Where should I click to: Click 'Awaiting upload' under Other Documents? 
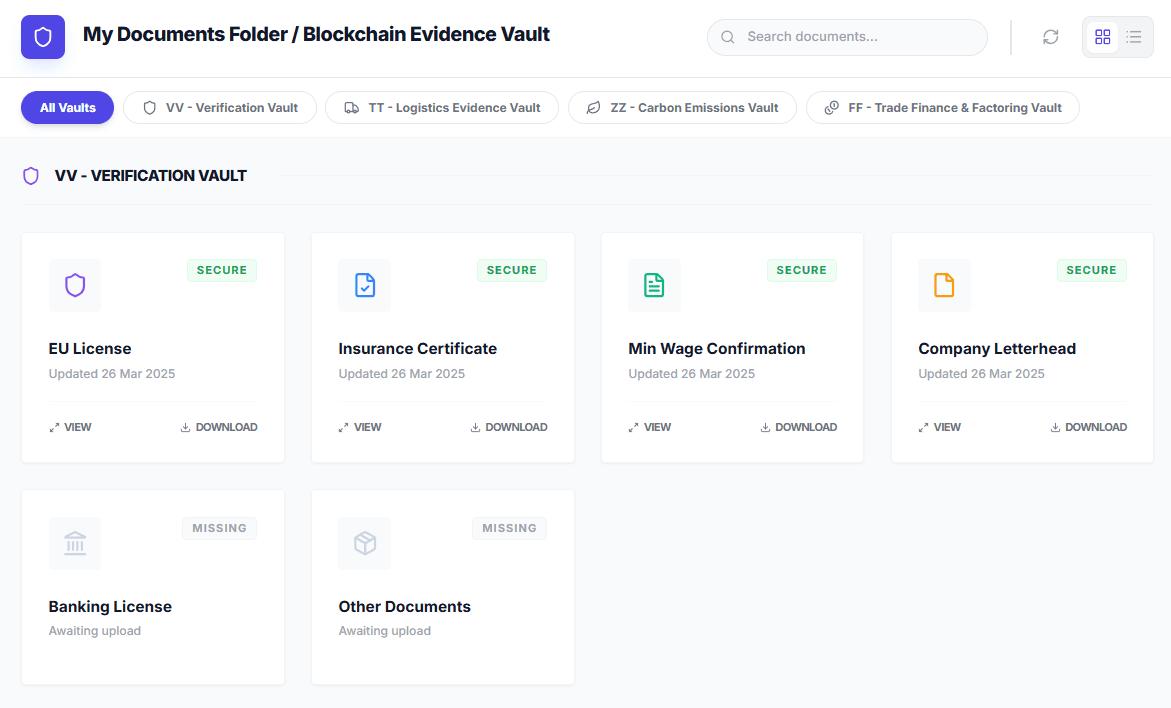tap(385, 631)
